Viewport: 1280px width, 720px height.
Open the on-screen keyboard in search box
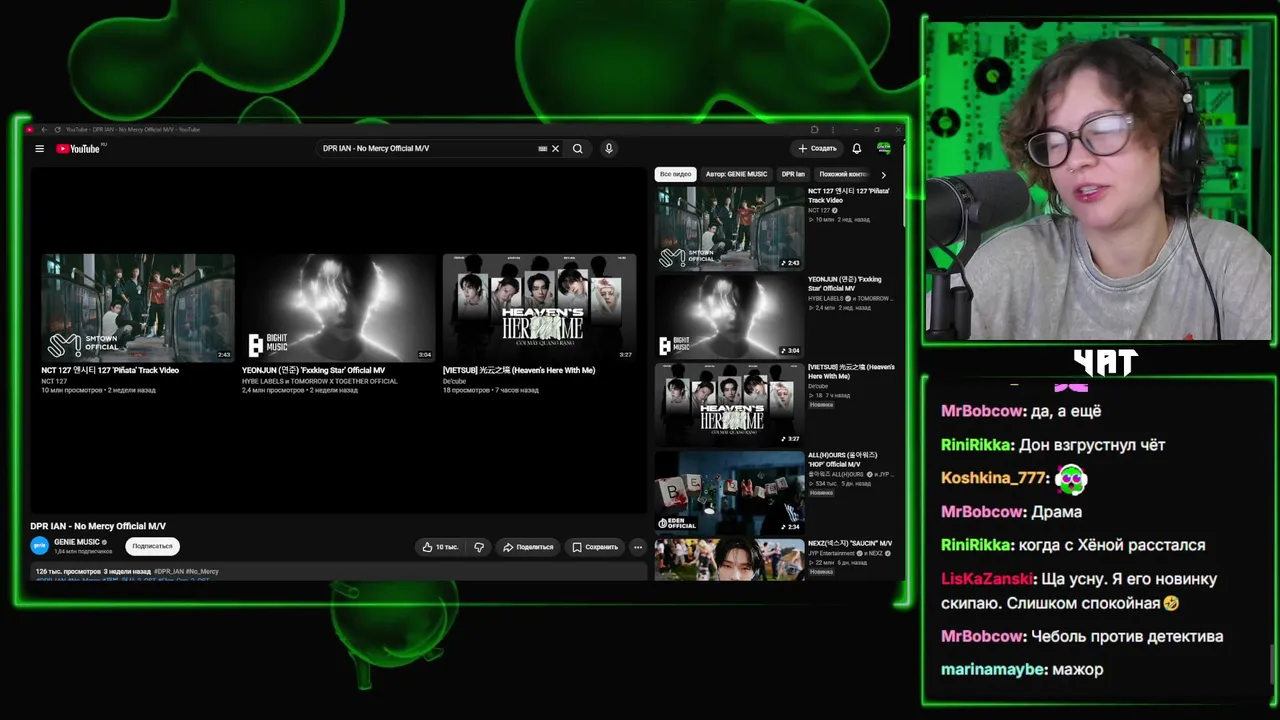pos(542,149)
